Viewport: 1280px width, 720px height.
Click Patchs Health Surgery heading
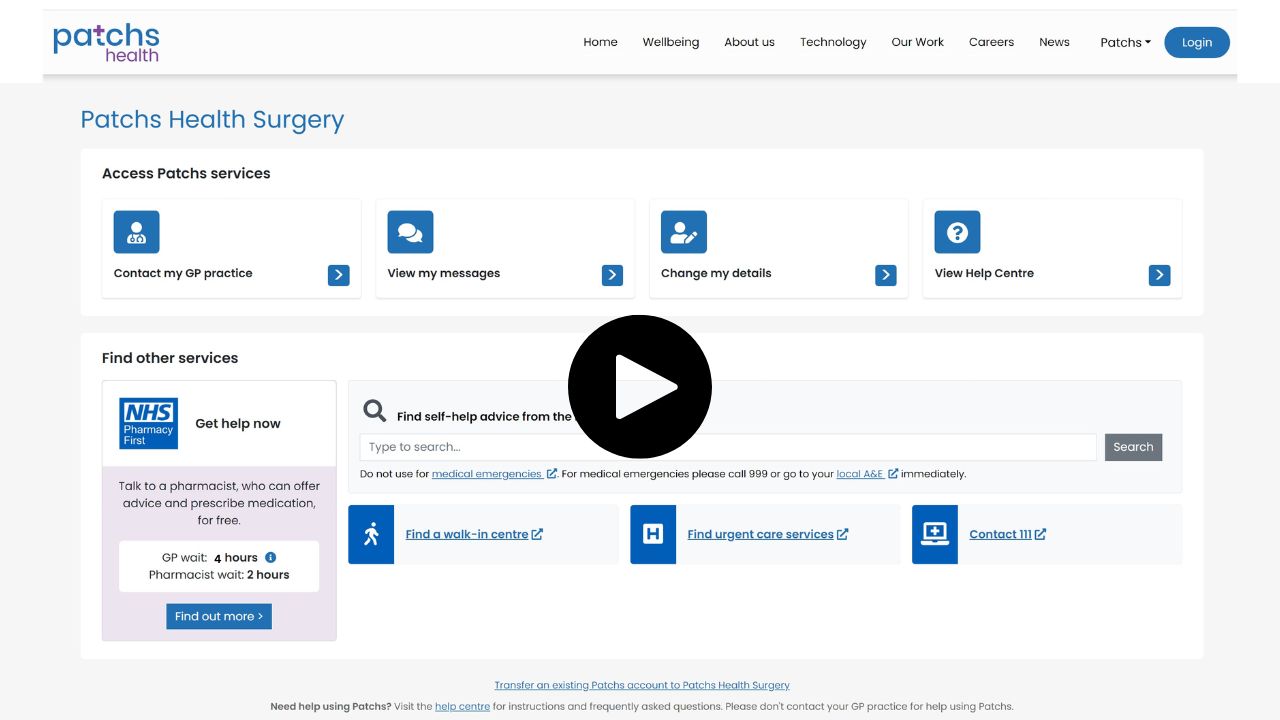click(x=212, y=120)
